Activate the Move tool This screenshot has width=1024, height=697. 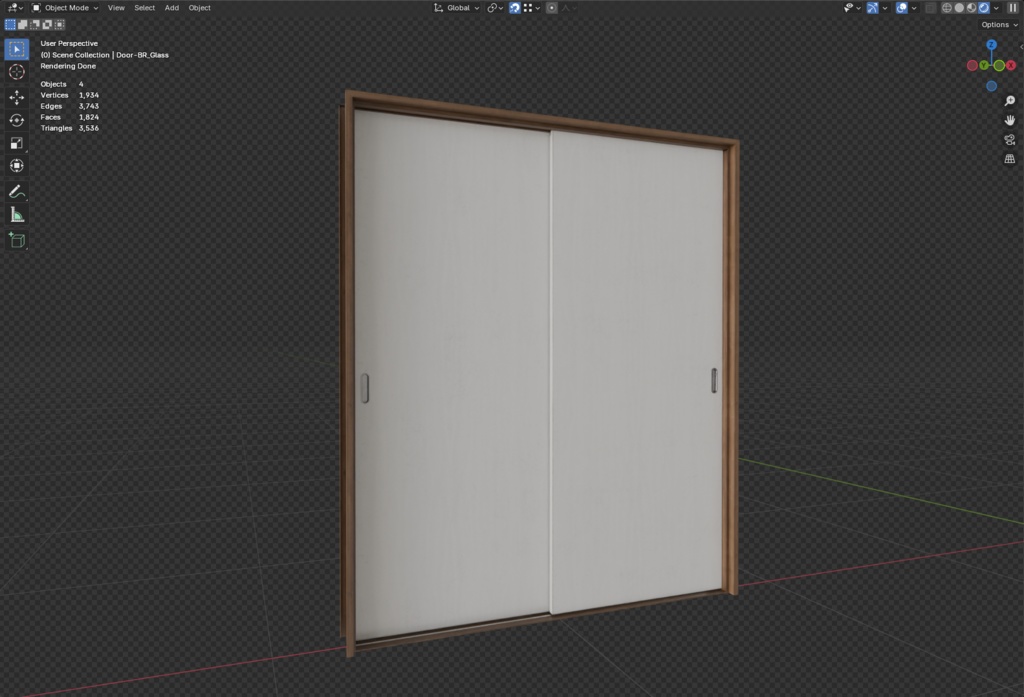click(17, 97)
